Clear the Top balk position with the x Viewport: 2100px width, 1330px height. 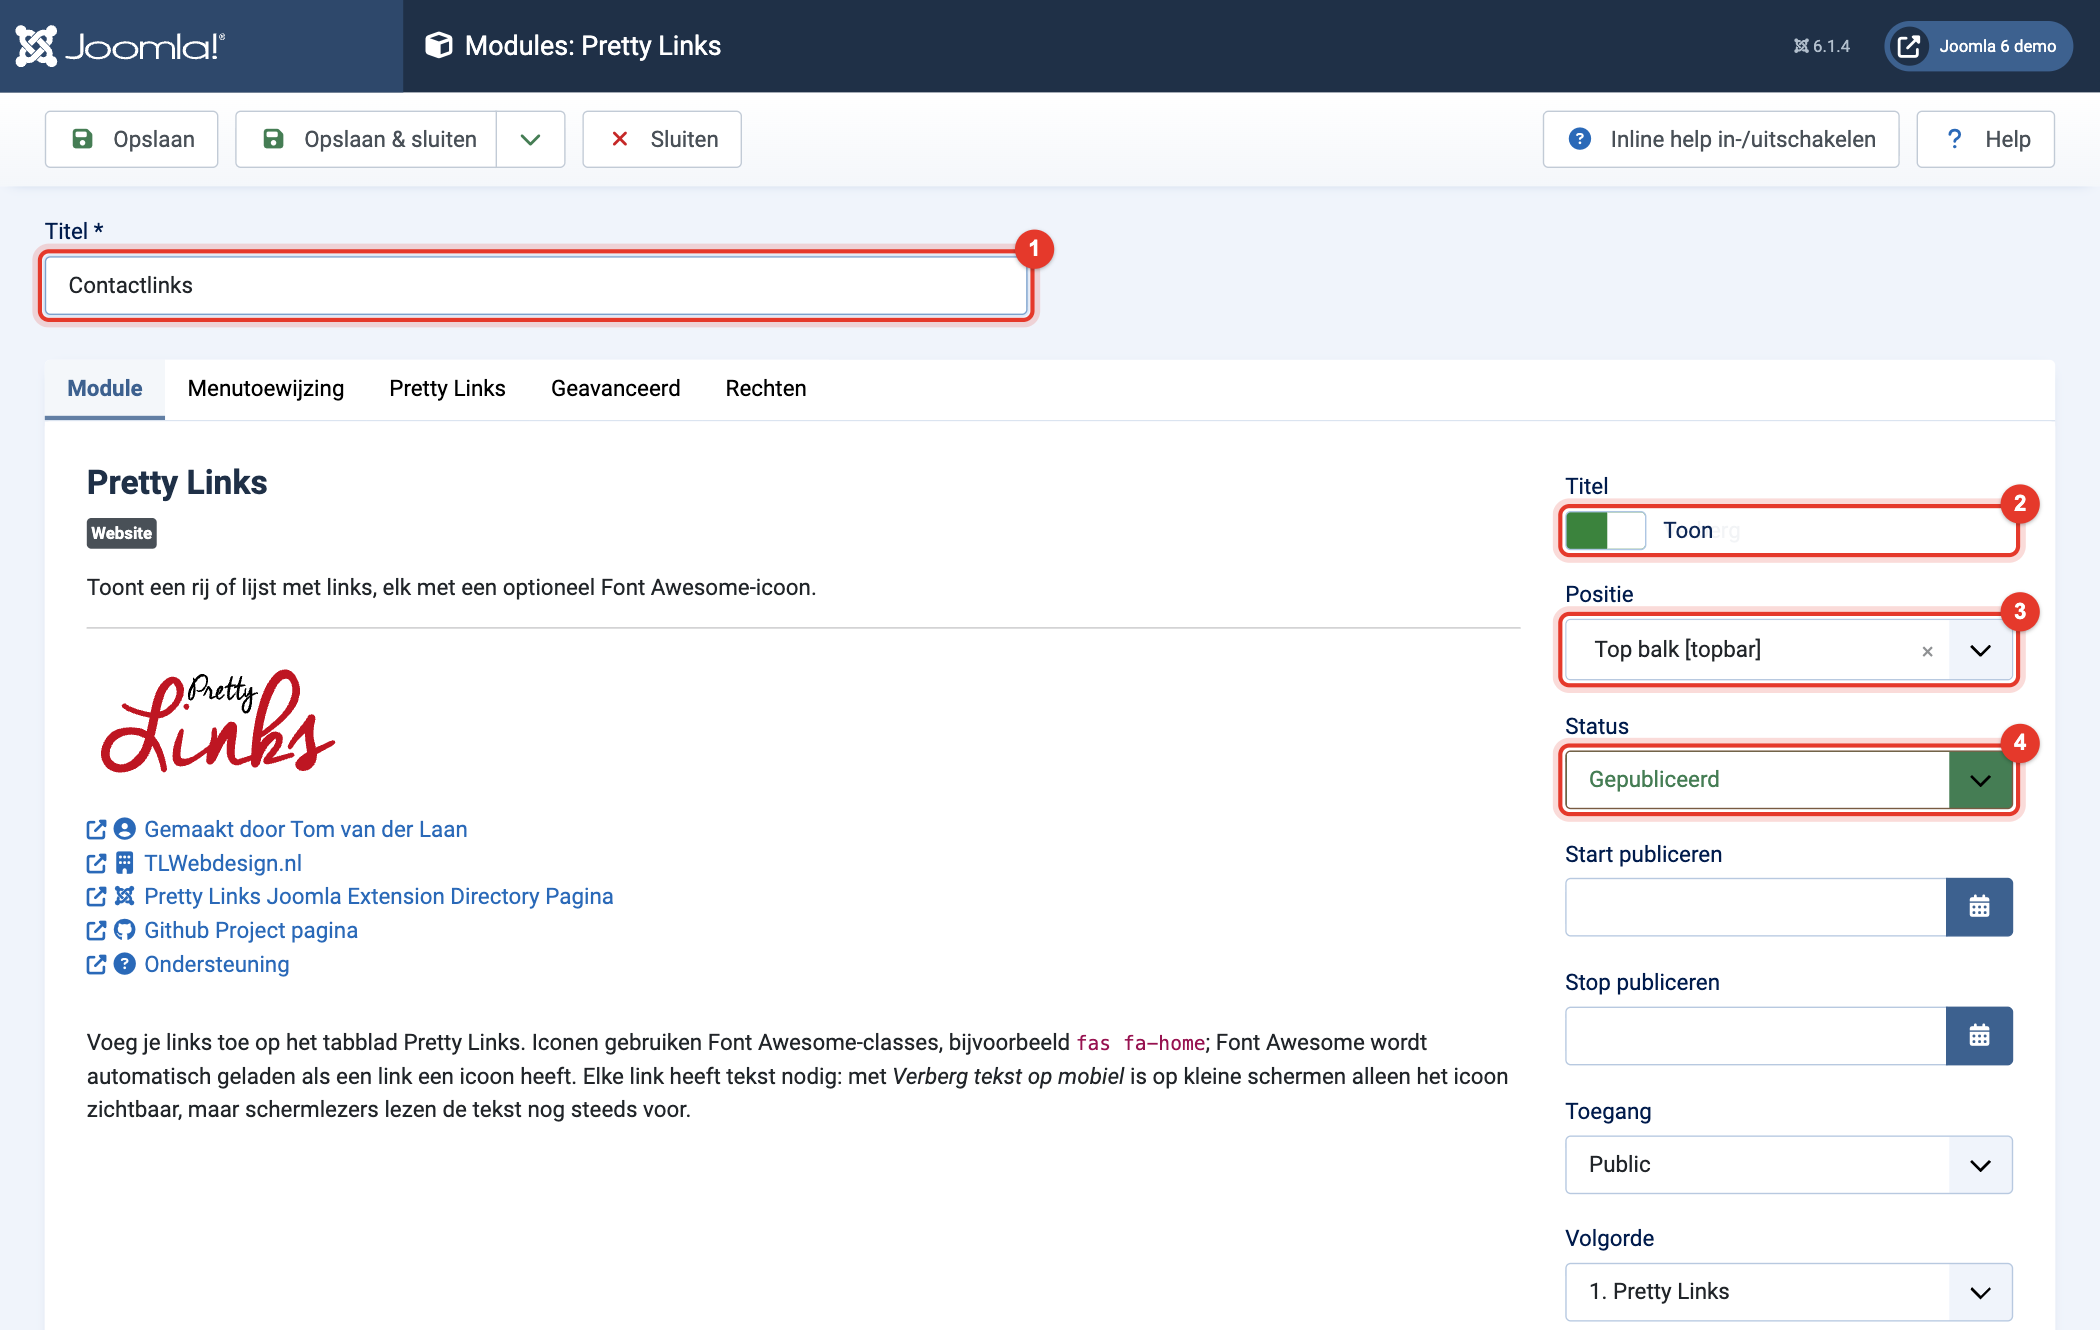pos(1927,651)
